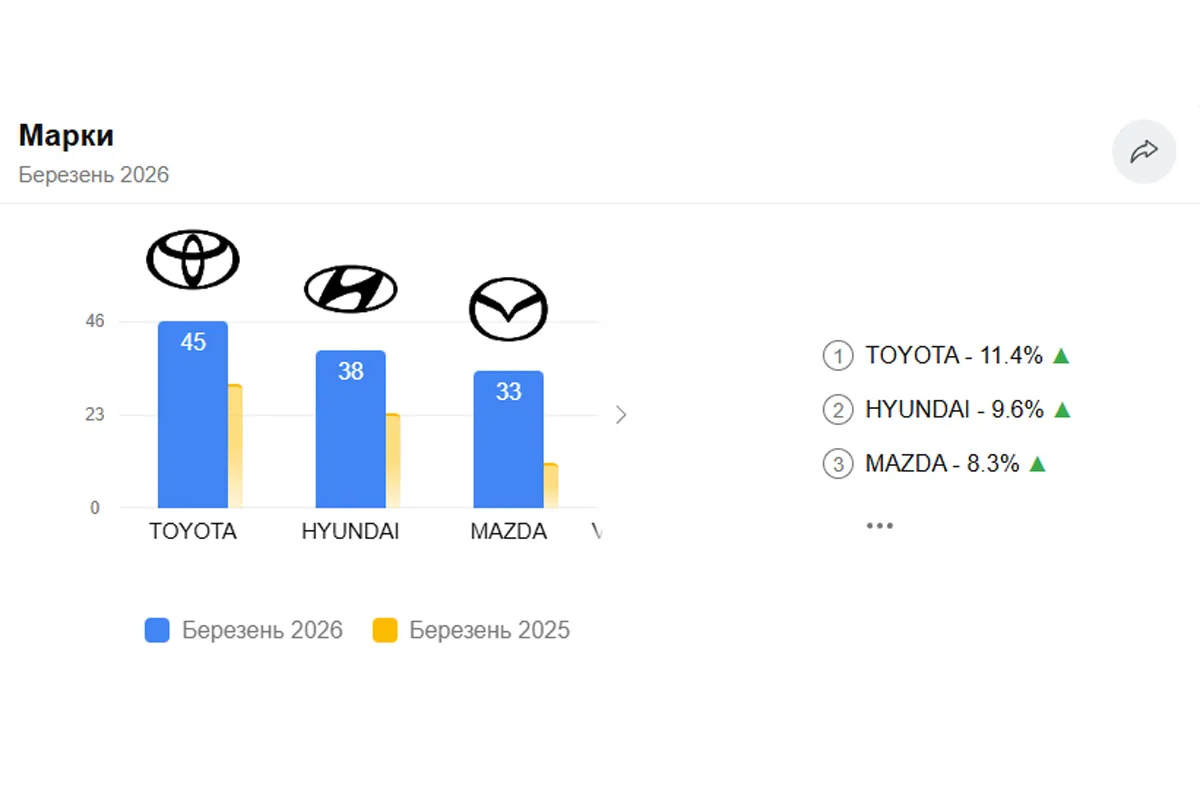Expand ranking list with three dots

coord(879,525)
